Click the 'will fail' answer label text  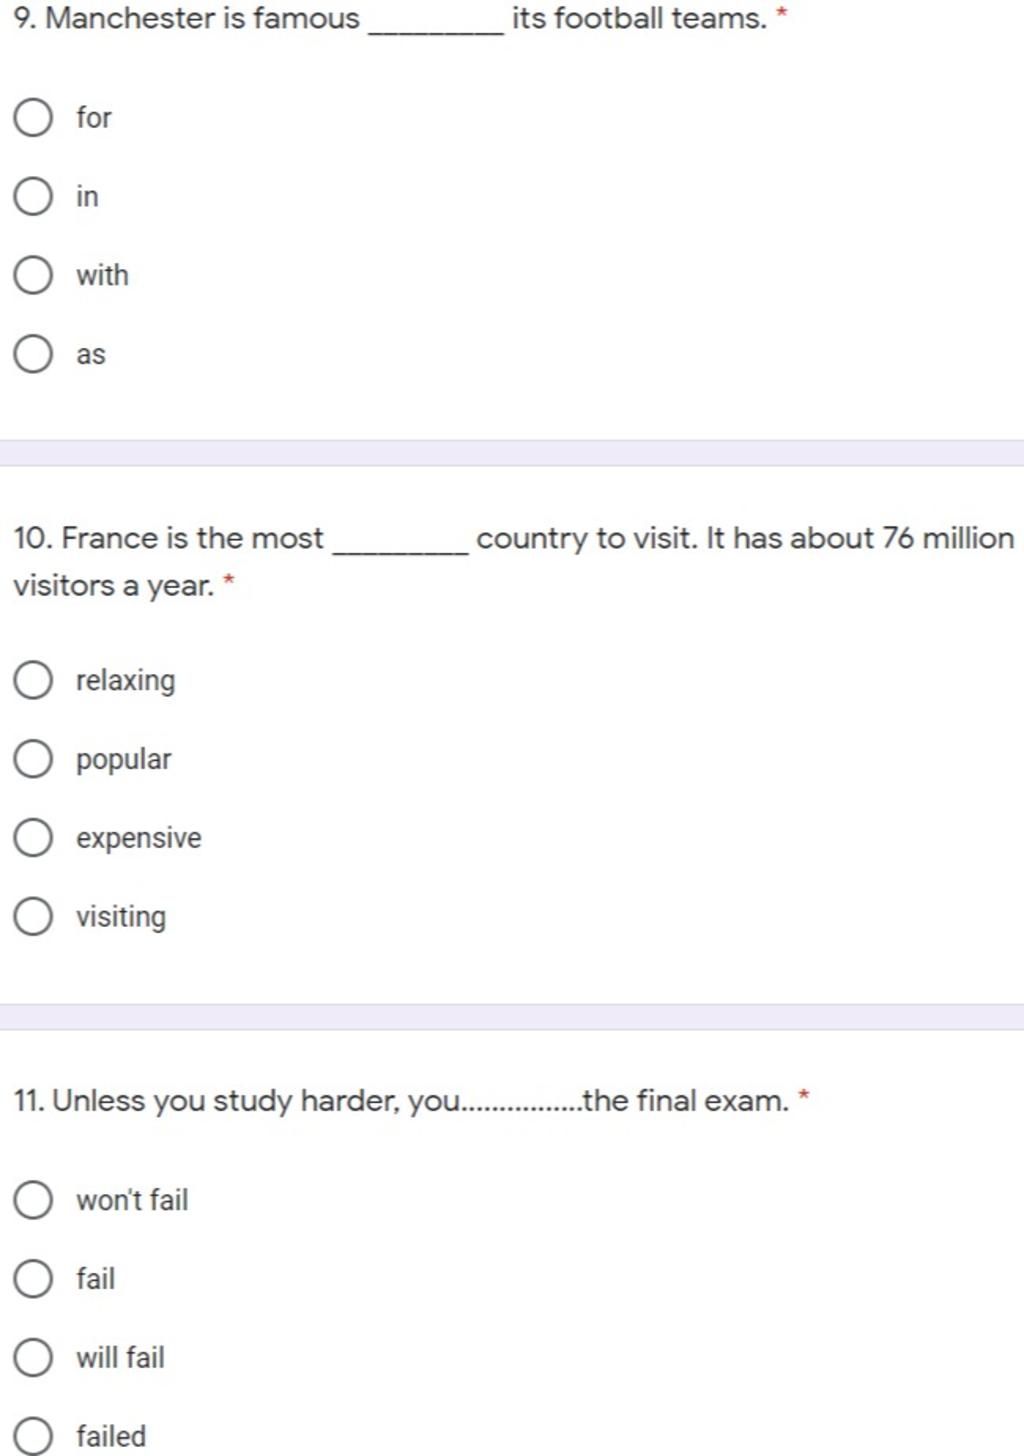(x=120, y=1358)
